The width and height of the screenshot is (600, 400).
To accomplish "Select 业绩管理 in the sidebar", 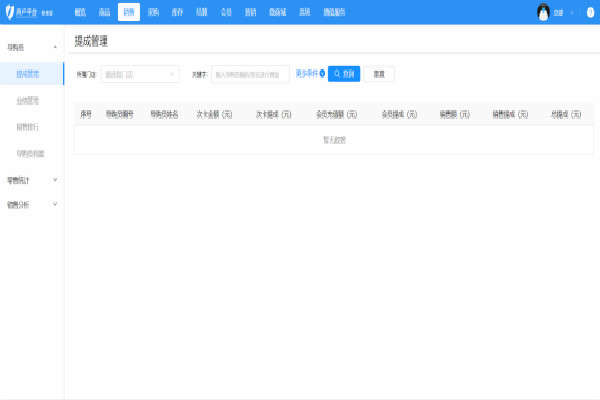I will 28,100.
